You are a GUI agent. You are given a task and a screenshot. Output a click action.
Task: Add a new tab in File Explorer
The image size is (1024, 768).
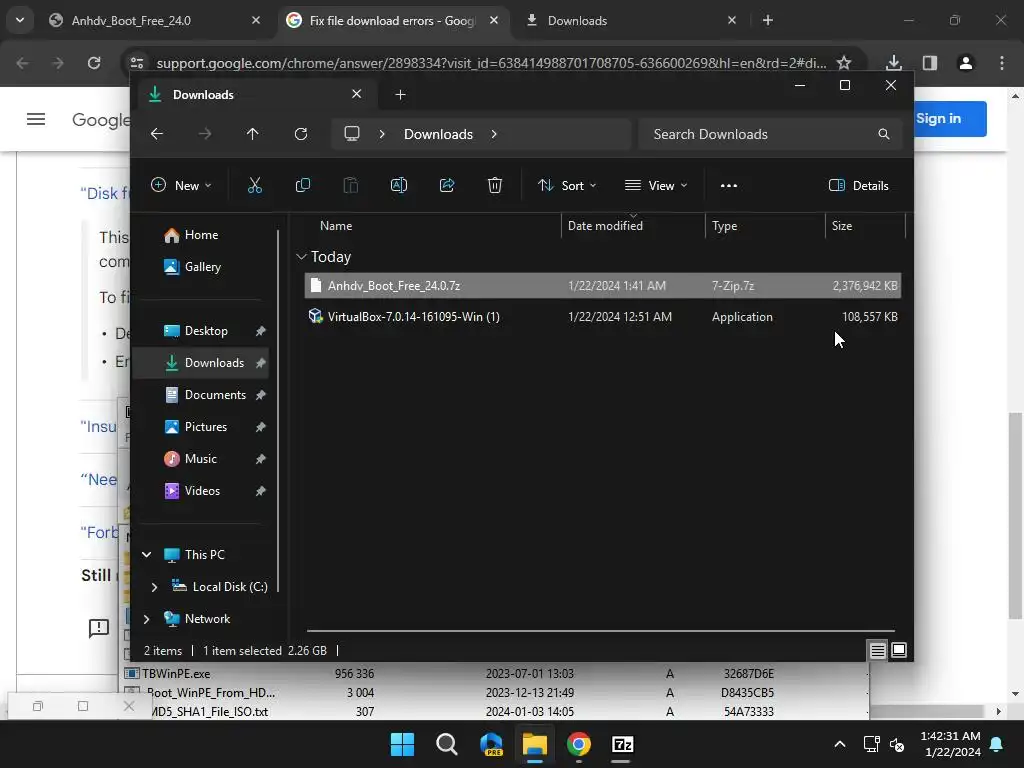(400, 95)
